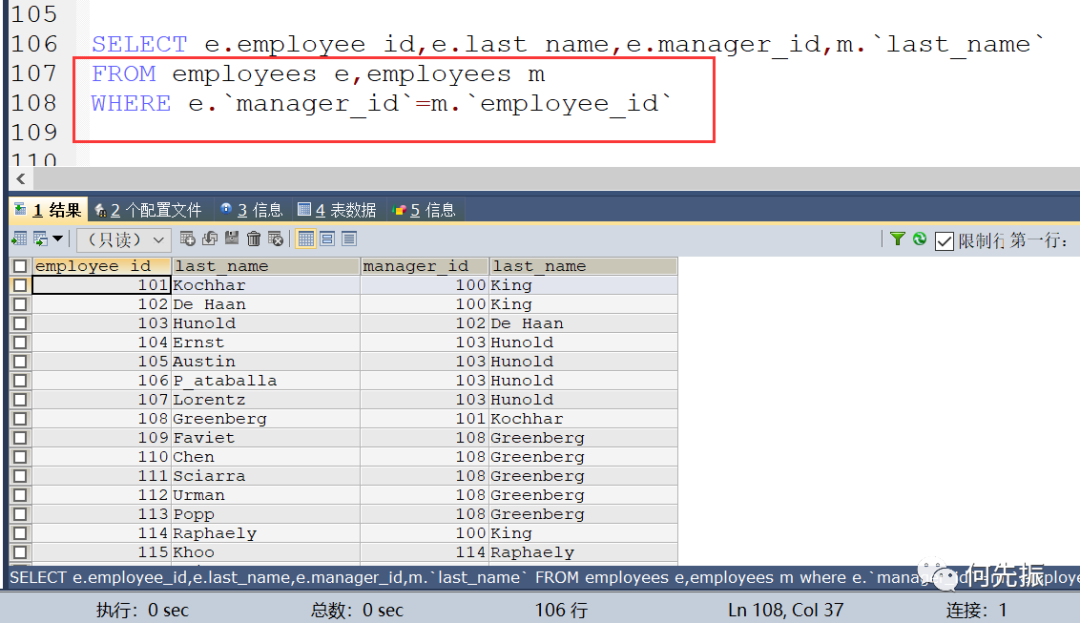The width and height of the screenshot is (1080, 623).
Task: Click the green refresh result icon
Action: click(x=920, y=239)
